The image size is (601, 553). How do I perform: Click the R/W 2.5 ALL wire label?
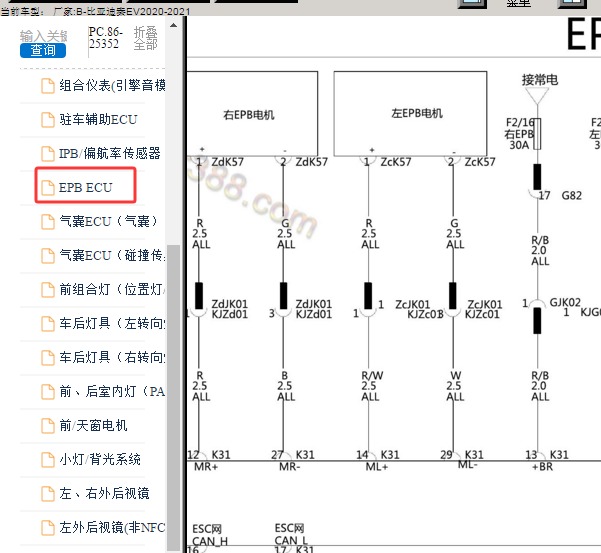(372, 386)
